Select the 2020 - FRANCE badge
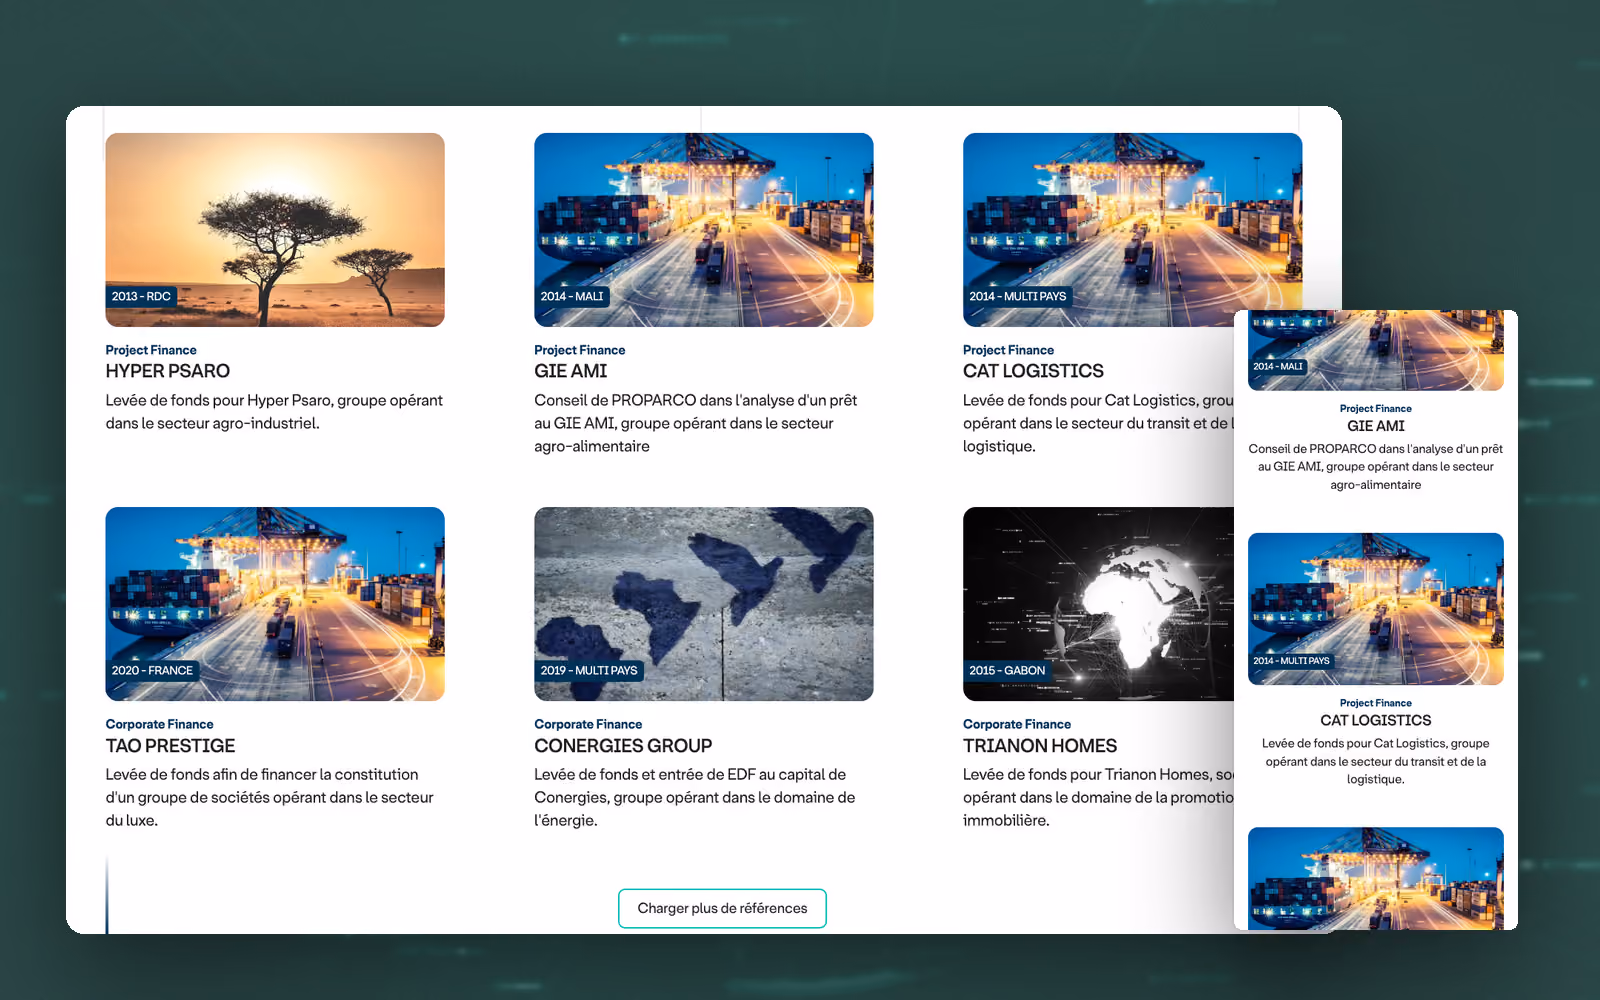The width and height of the screenshot is (1600, 1000). pos(152,670)
